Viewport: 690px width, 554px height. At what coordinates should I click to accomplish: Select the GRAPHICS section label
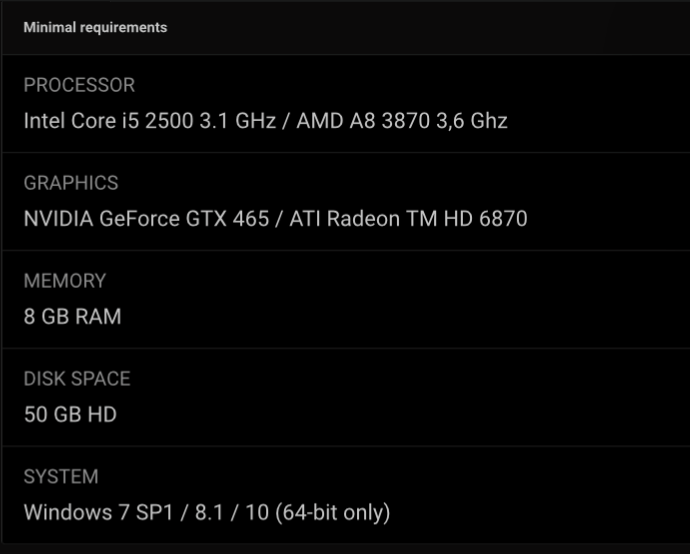click(x=71, y=183)
